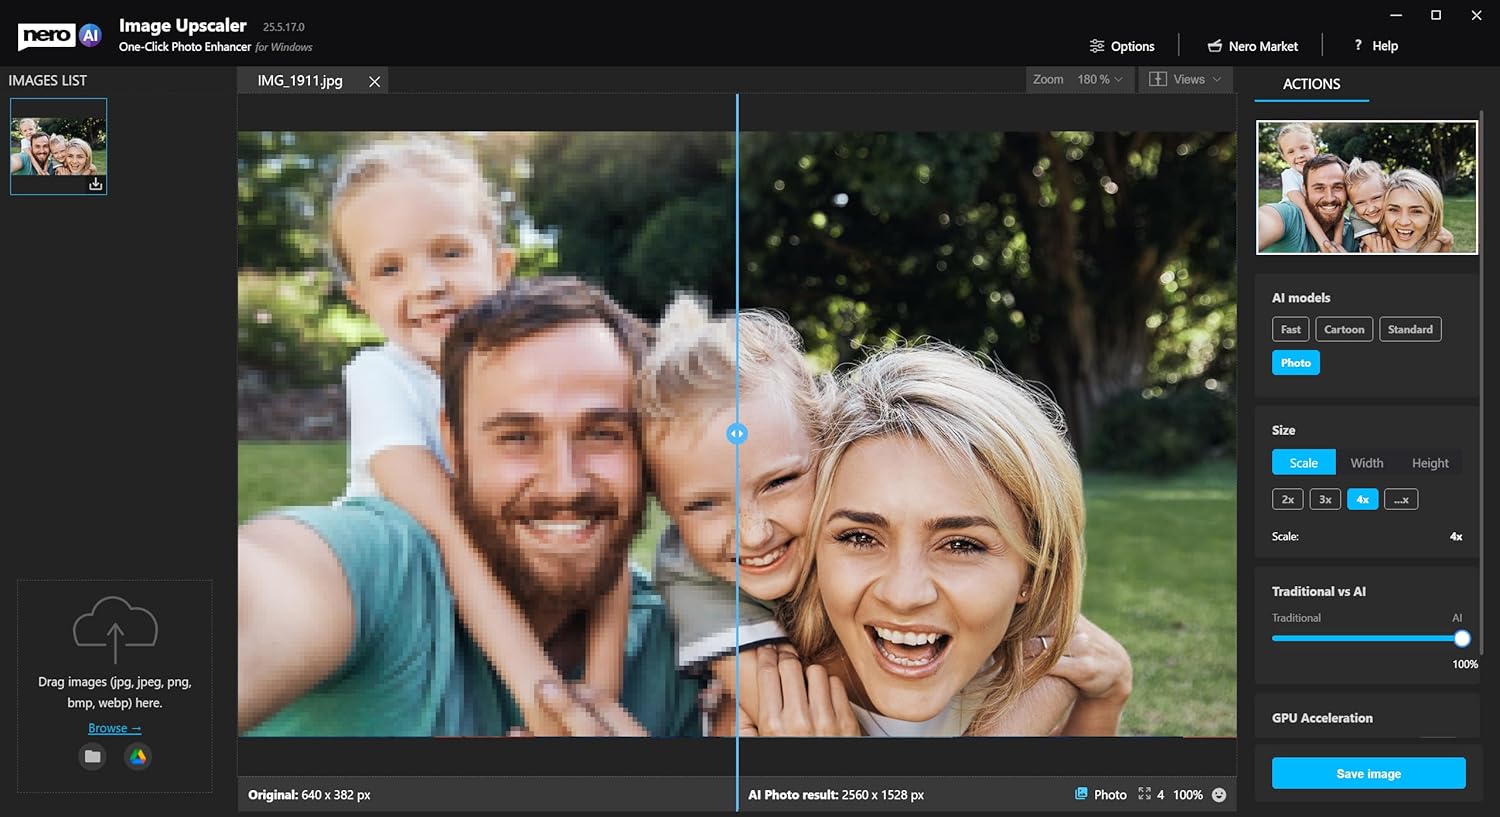The height and width of the screenshot is (817, 1500).
Task: Switch sizing mode from Scale to Width
Action: (x=1366, y=462)
